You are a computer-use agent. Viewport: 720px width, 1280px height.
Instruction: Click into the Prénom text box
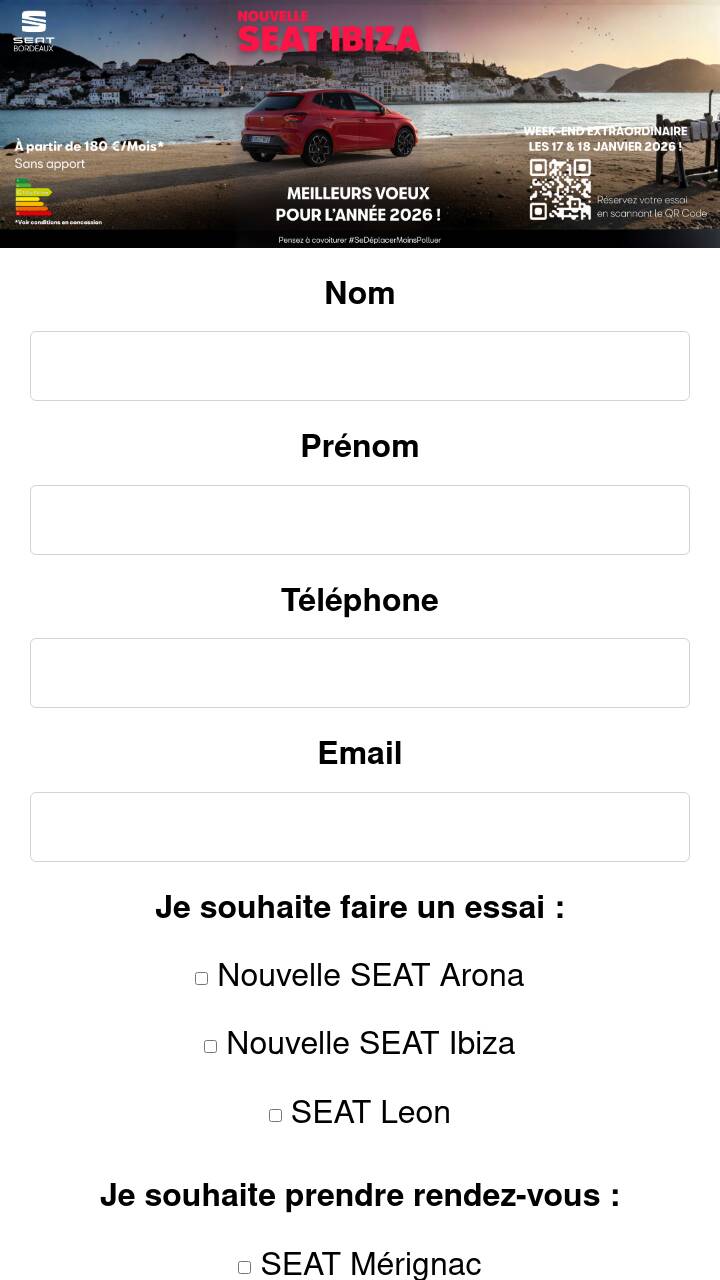(x=360, y=520)
